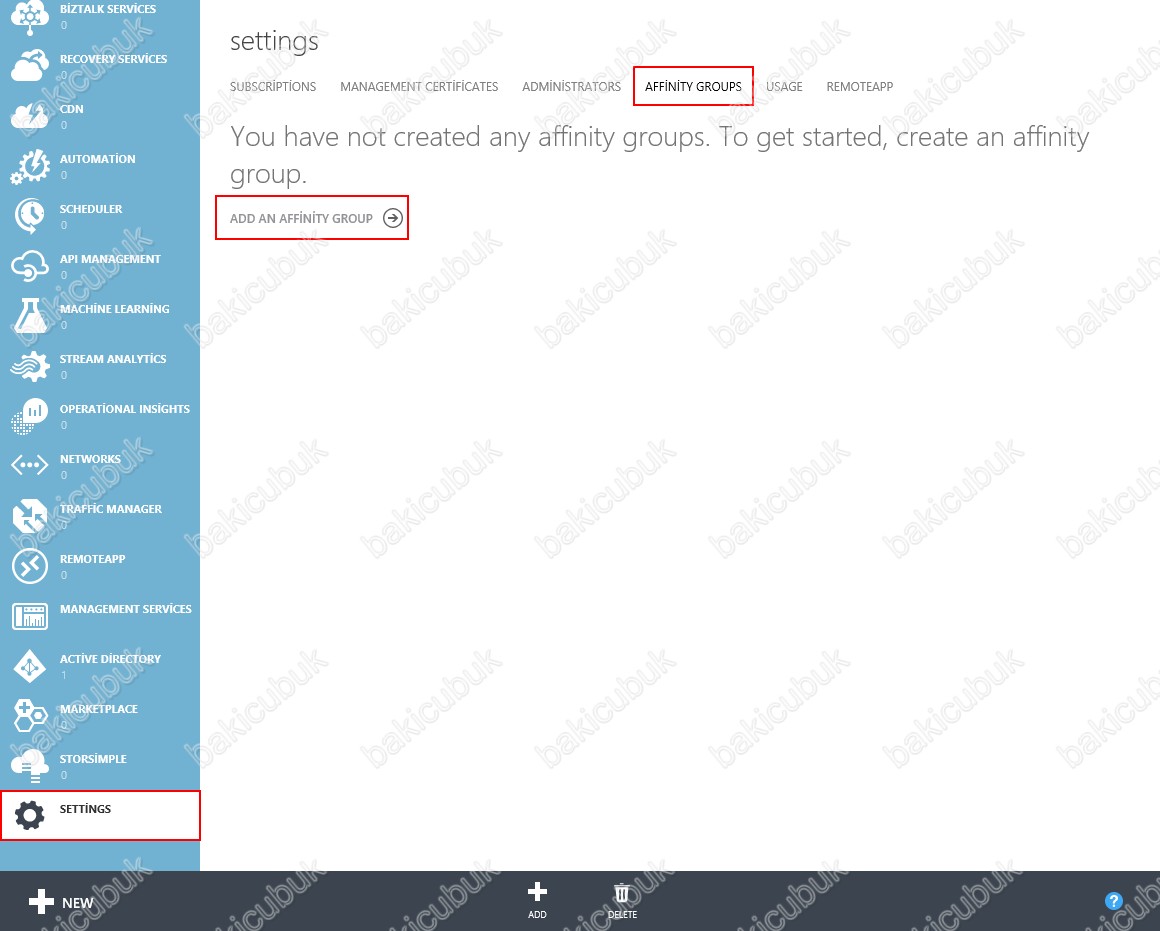Open the blue help question mark

click(x=1113, y=901)
